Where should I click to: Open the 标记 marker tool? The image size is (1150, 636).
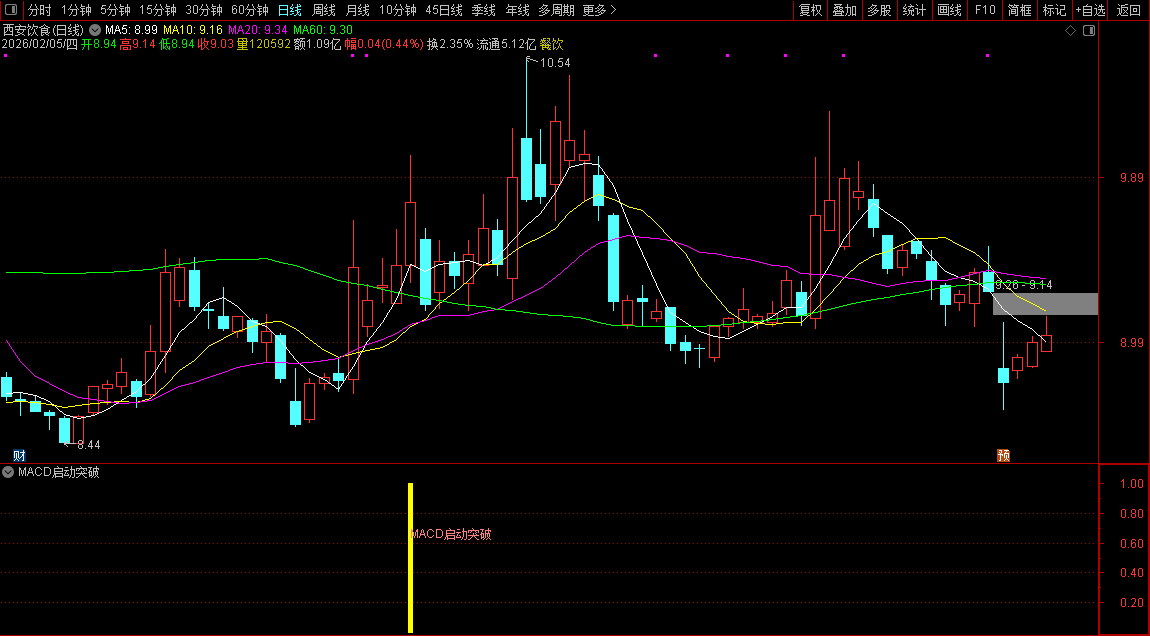[x=1054, y=10]
